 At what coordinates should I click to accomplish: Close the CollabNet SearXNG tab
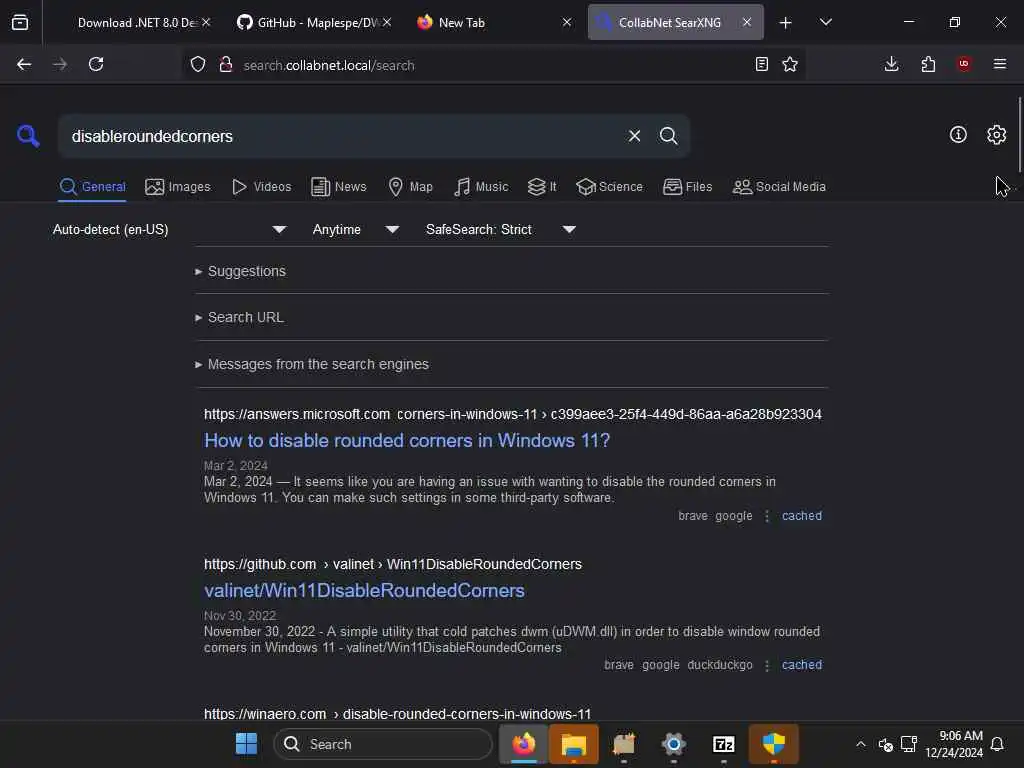746,22
